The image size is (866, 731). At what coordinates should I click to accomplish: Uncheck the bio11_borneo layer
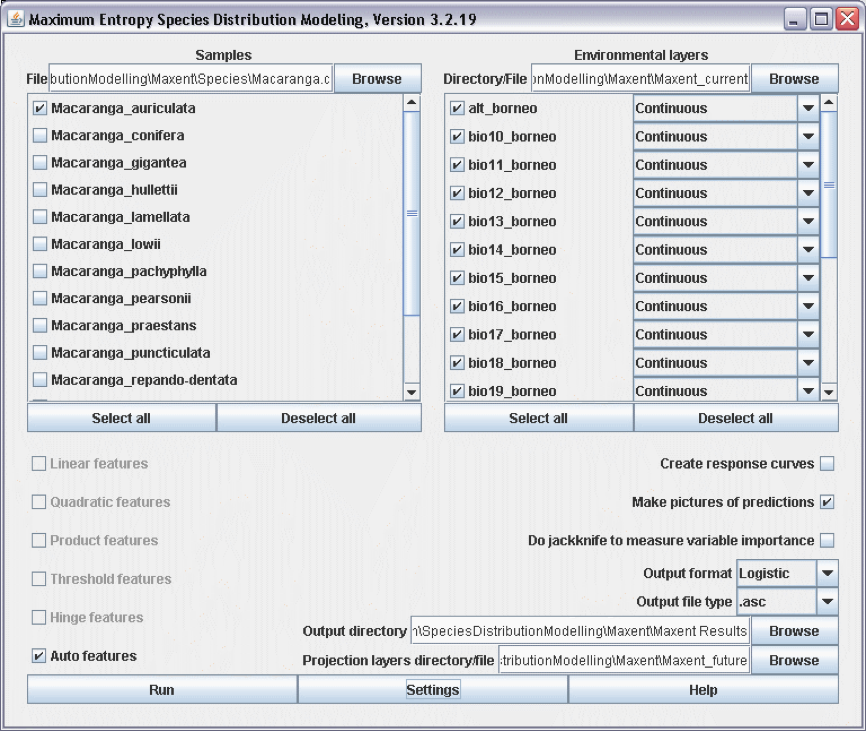[x=457, y=165]
